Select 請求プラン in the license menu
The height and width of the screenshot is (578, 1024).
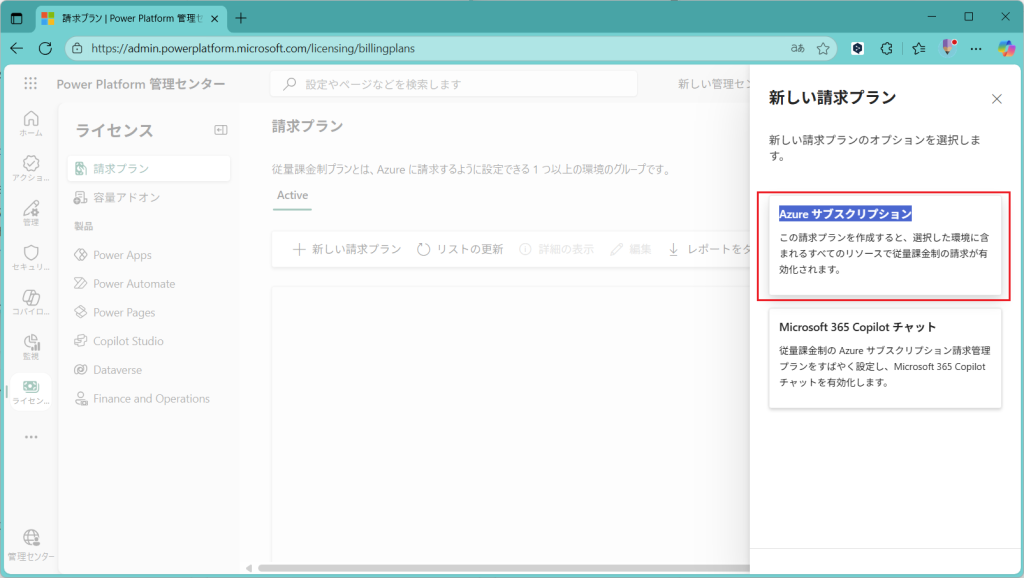click(149, 169)
